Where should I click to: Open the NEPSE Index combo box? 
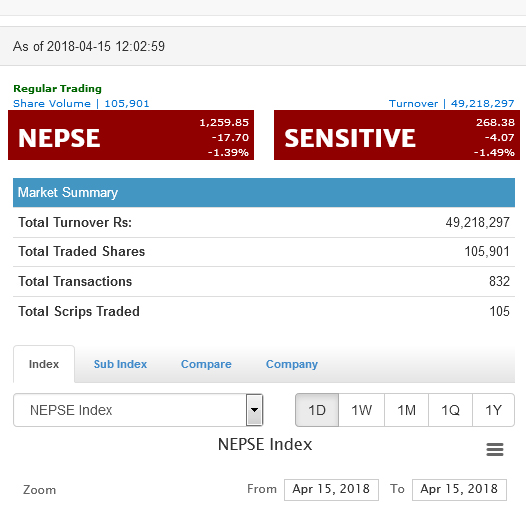coord(138,410)
